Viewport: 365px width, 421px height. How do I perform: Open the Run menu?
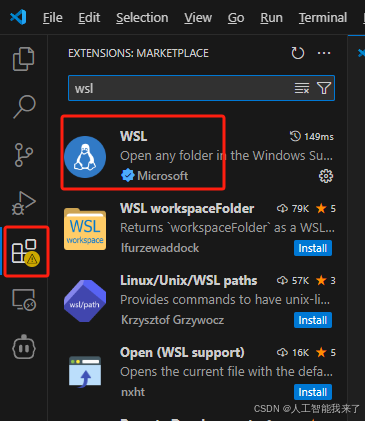271,17
